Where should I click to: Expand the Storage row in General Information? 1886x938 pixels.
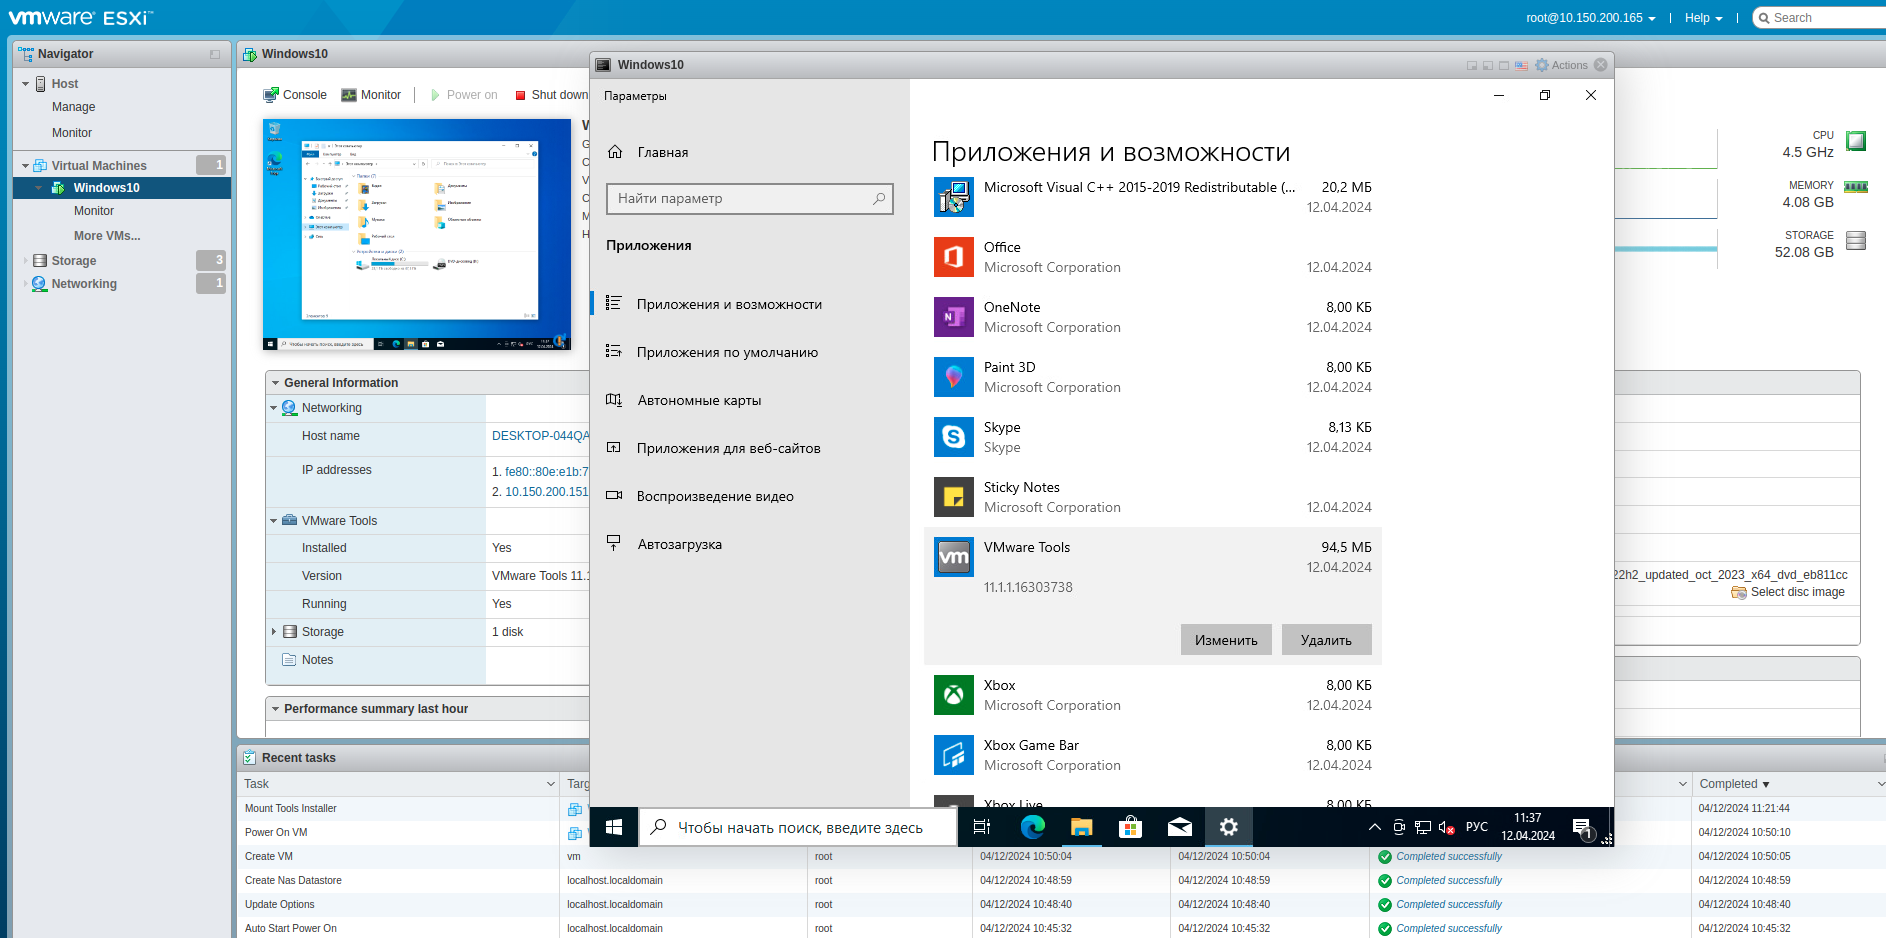pos(274,632)
